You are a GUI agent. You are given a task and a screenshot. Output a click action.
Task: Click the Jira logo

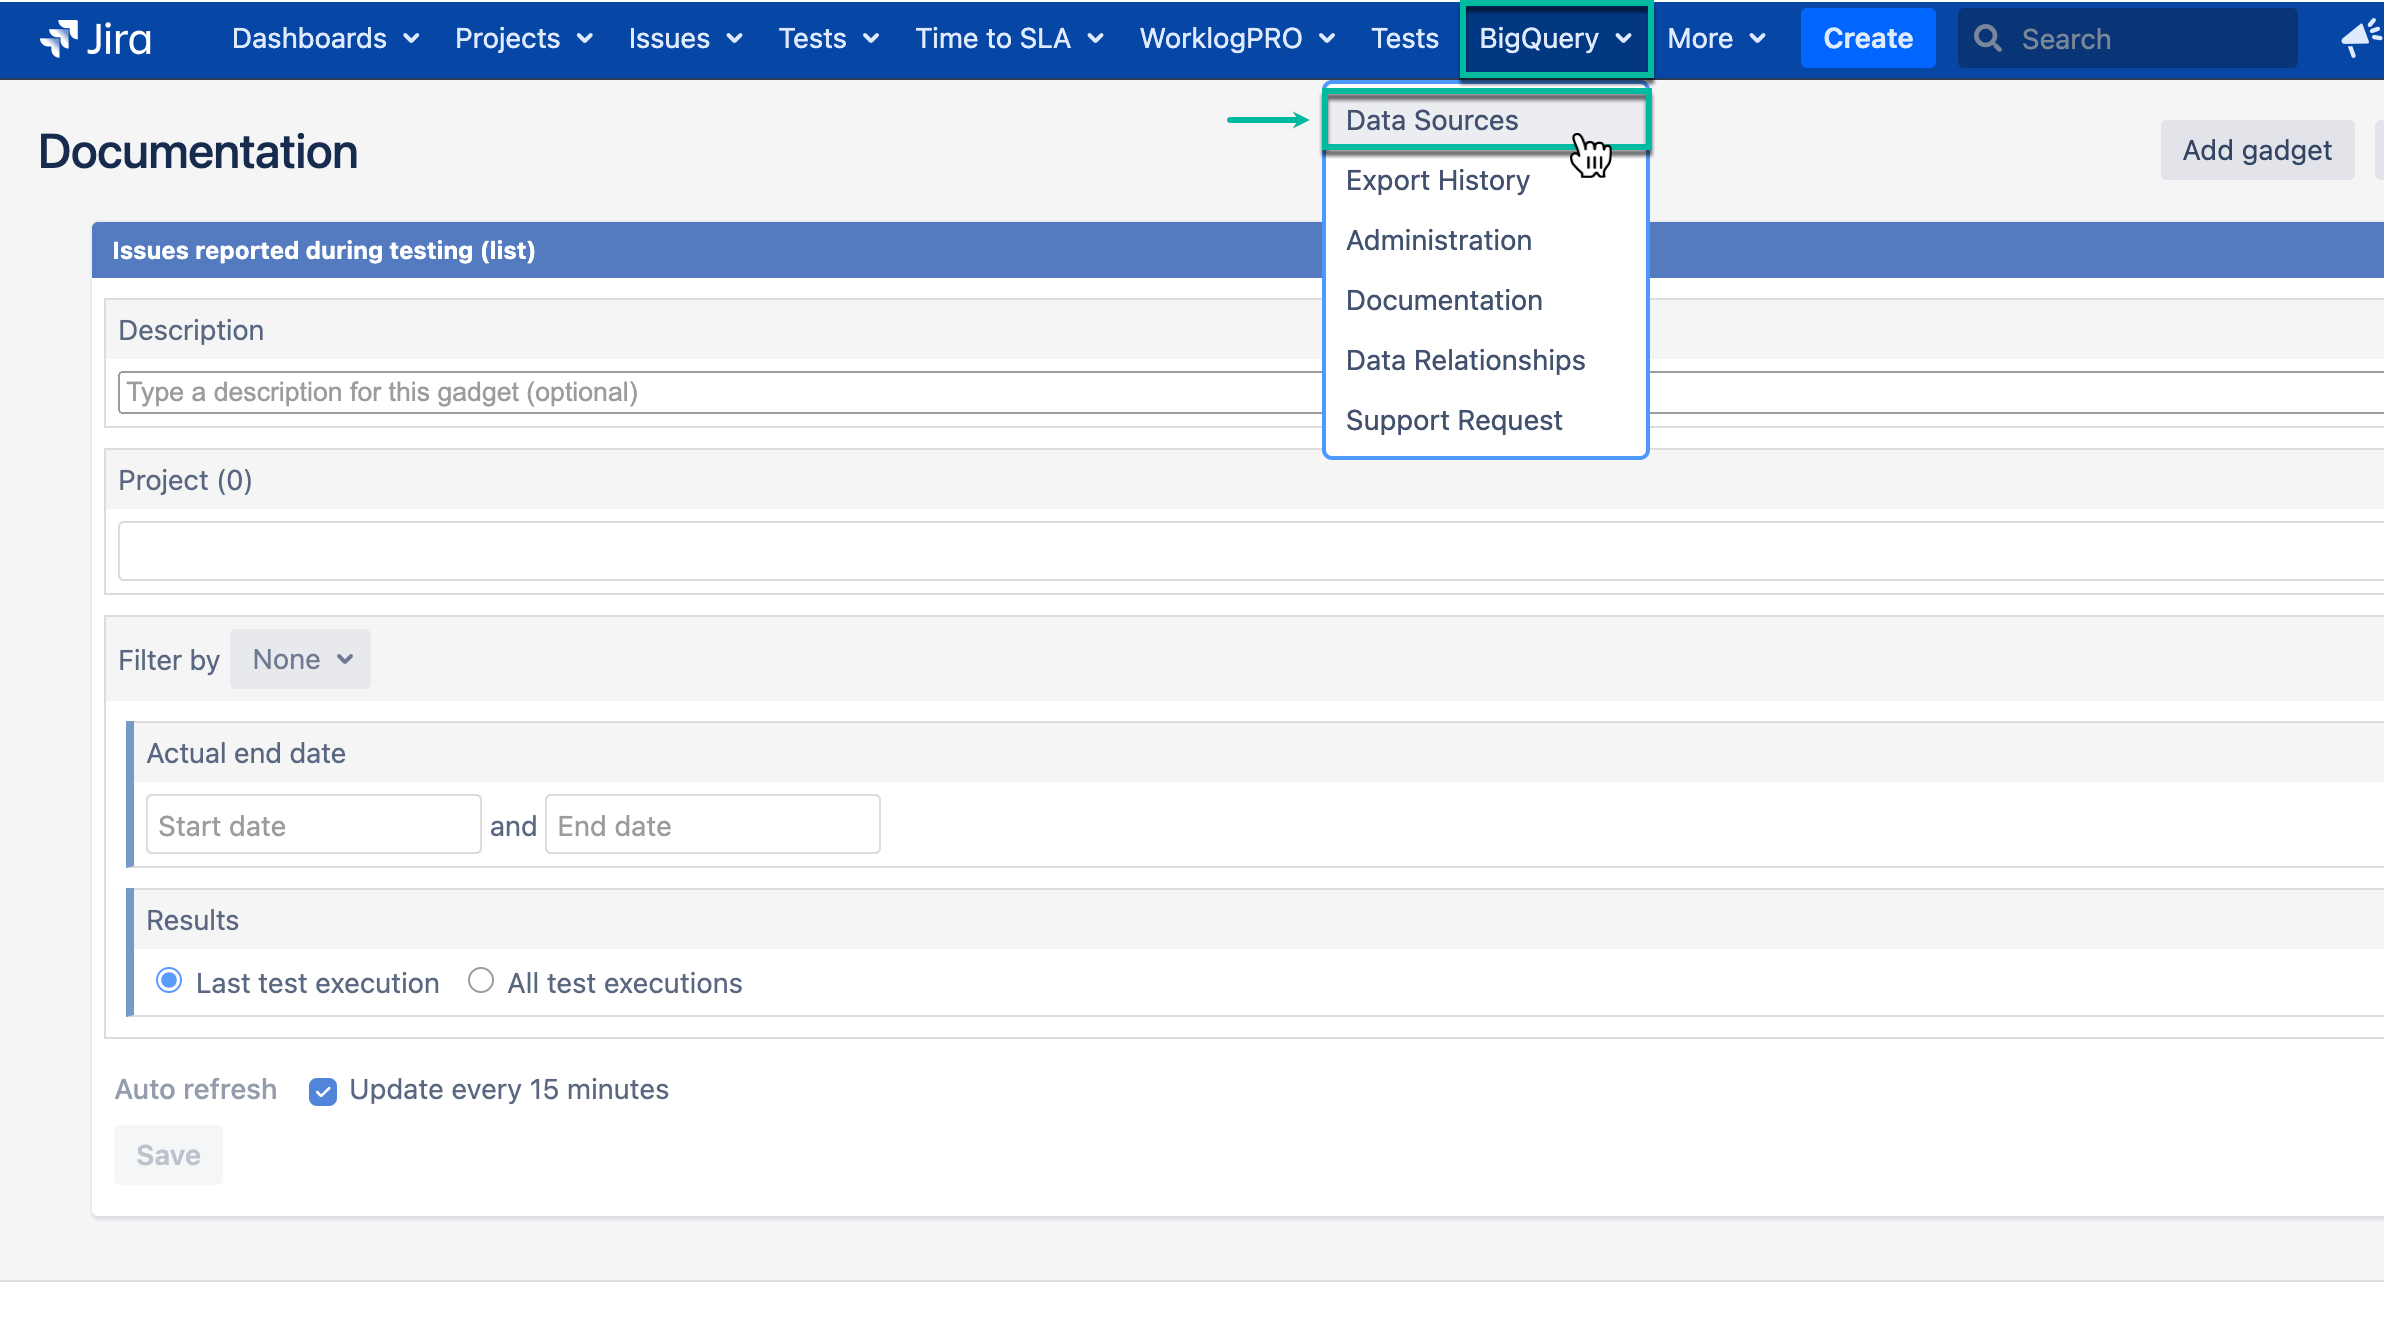93,38
